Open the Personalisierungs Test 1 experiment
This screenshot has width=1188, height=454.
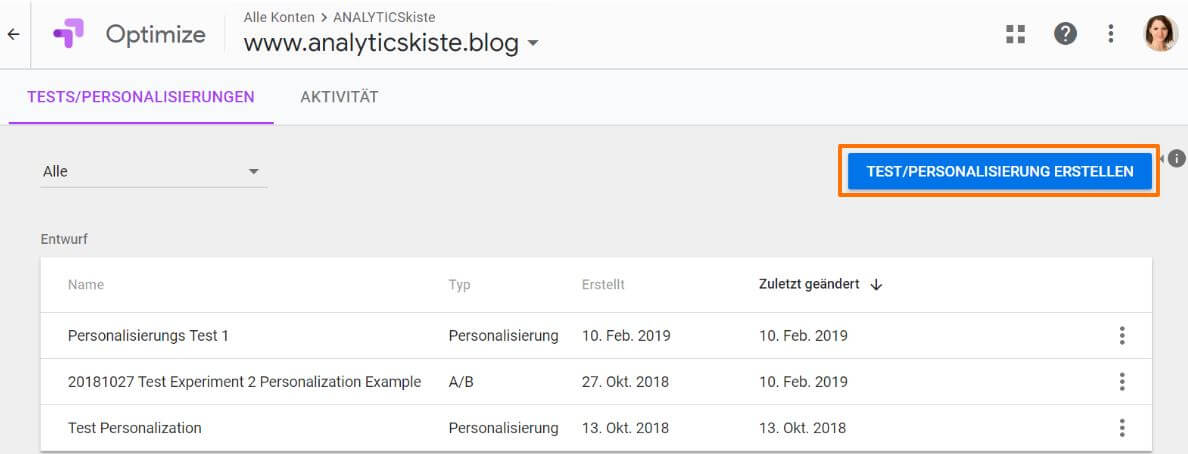[x=148, y=336]
